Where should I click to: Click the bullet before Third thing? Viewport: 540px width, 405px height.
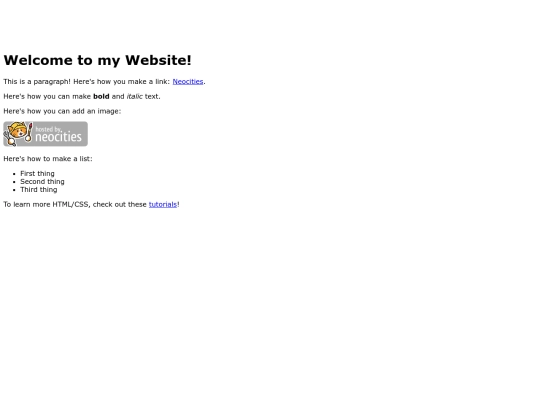point(14,190)
